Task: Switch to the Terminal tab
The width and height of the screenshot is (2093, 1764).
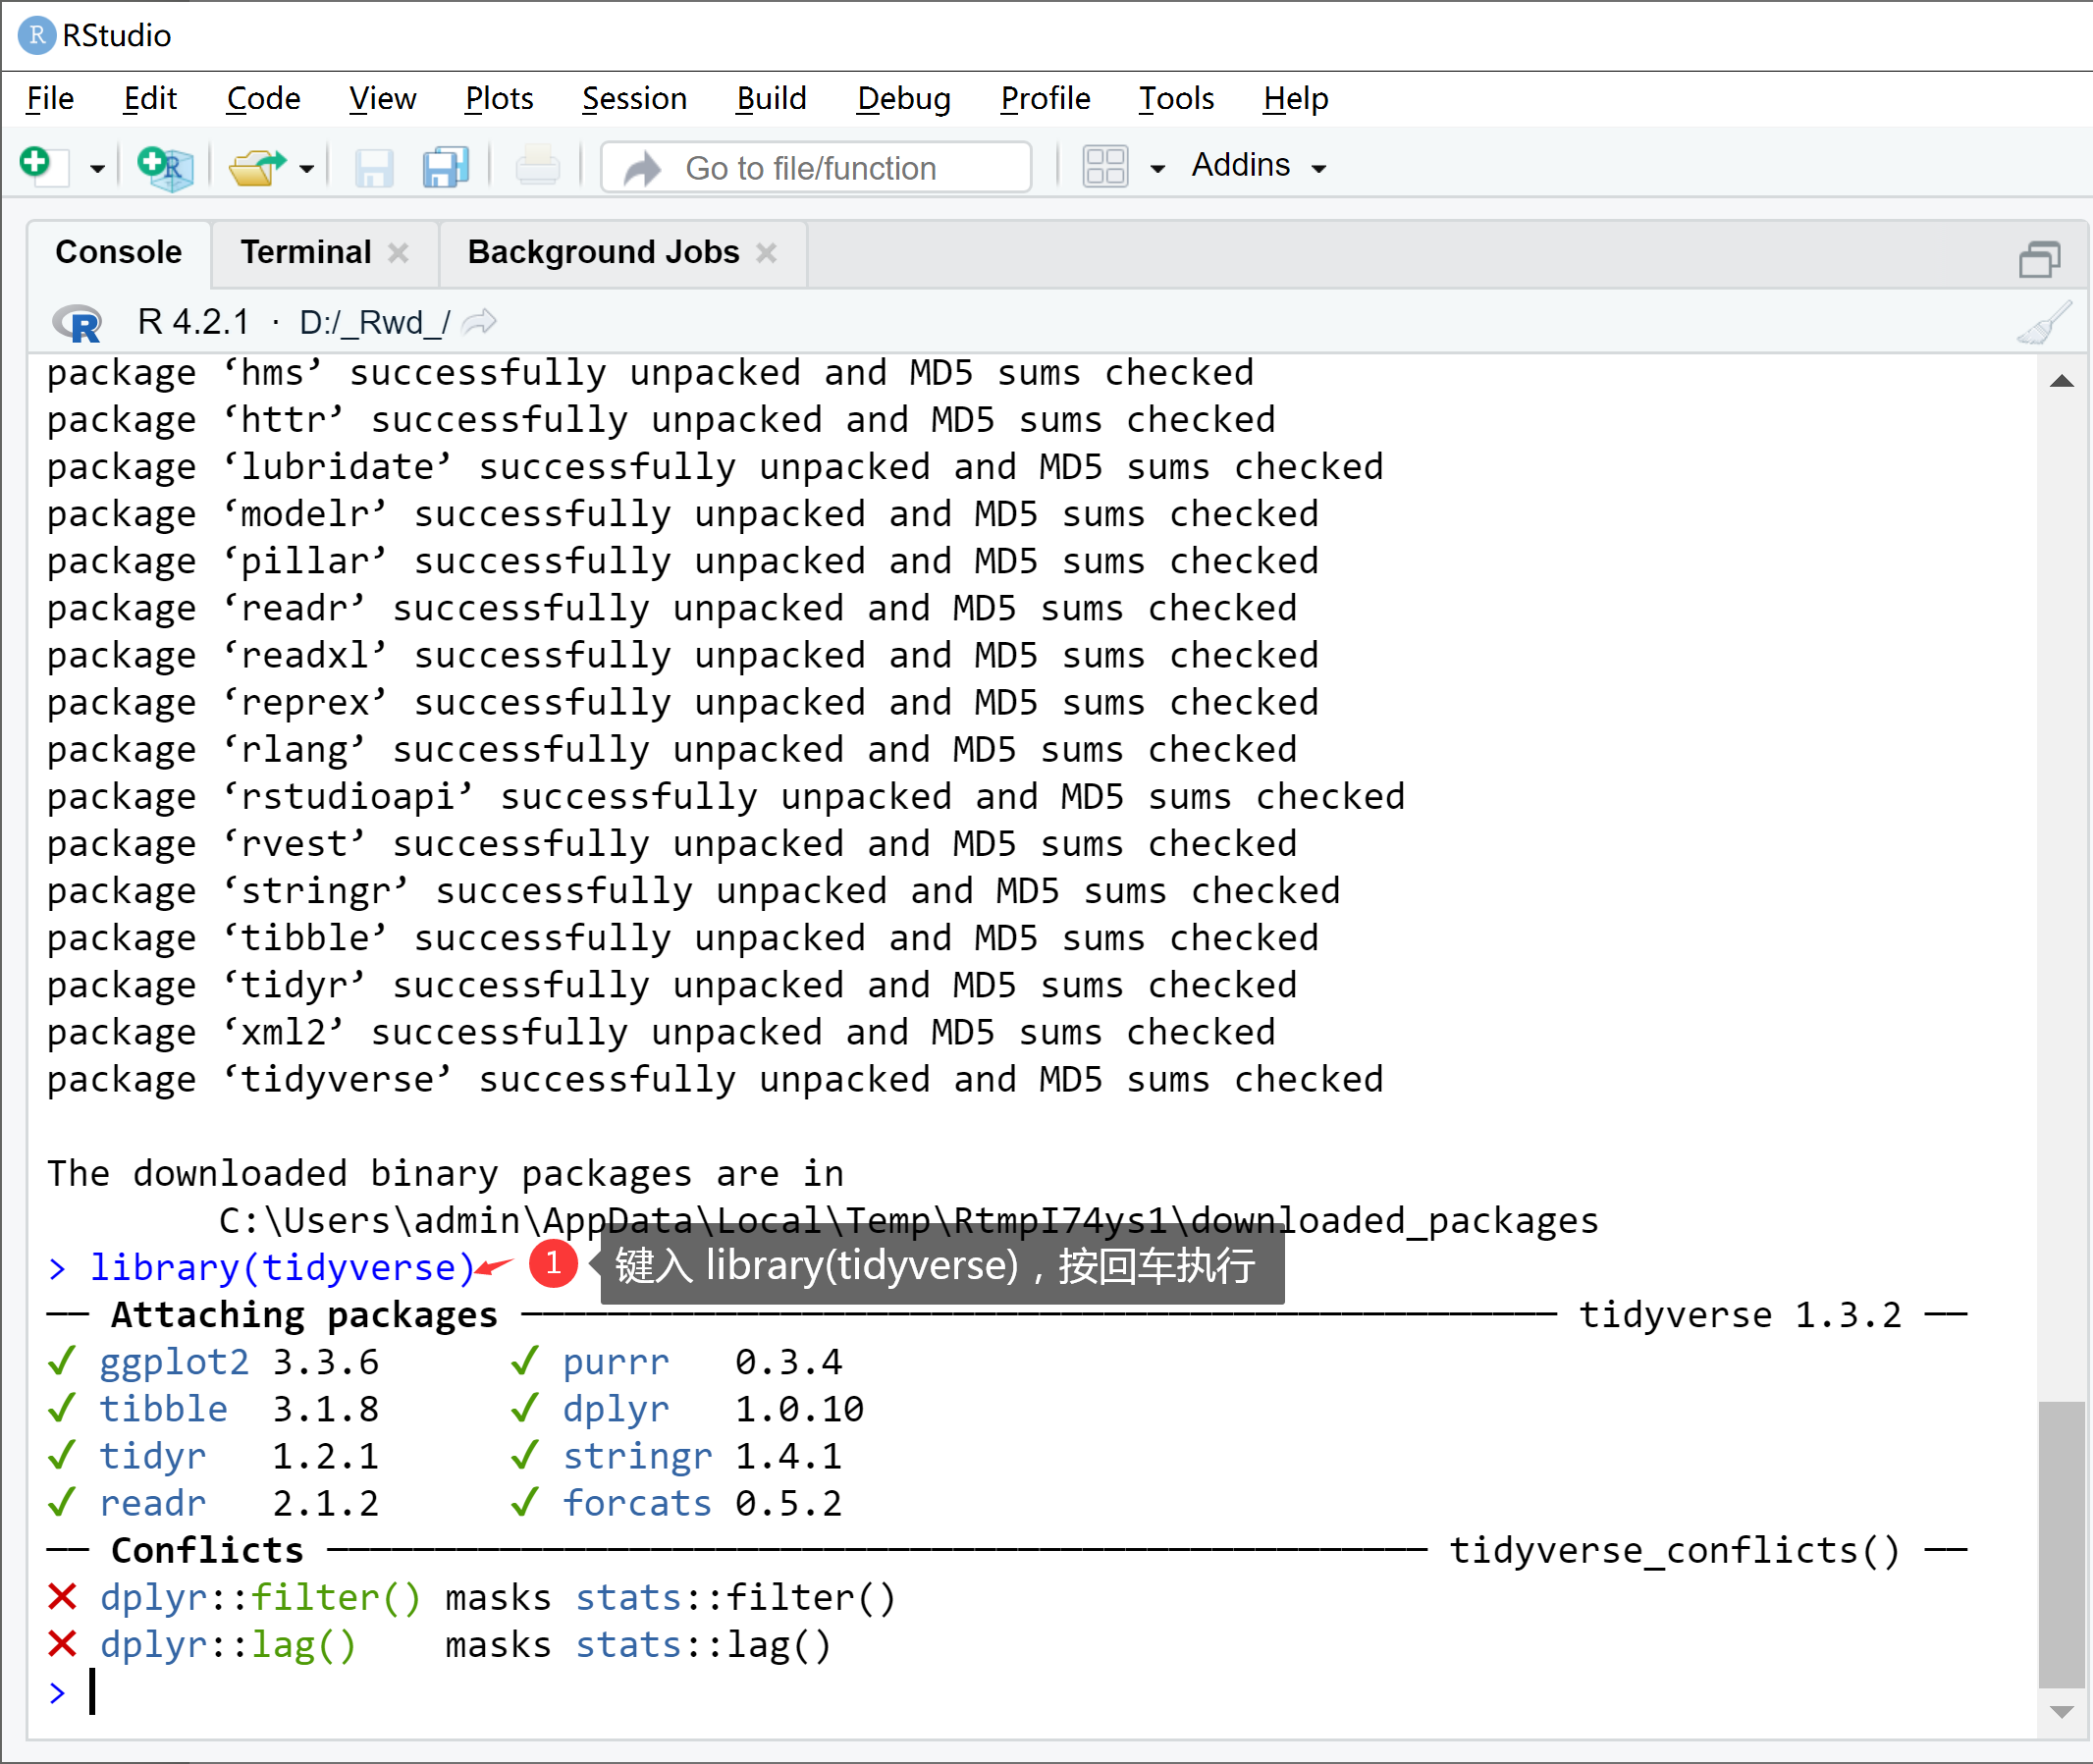Action: pyautogui.click(x=306, y=252)
